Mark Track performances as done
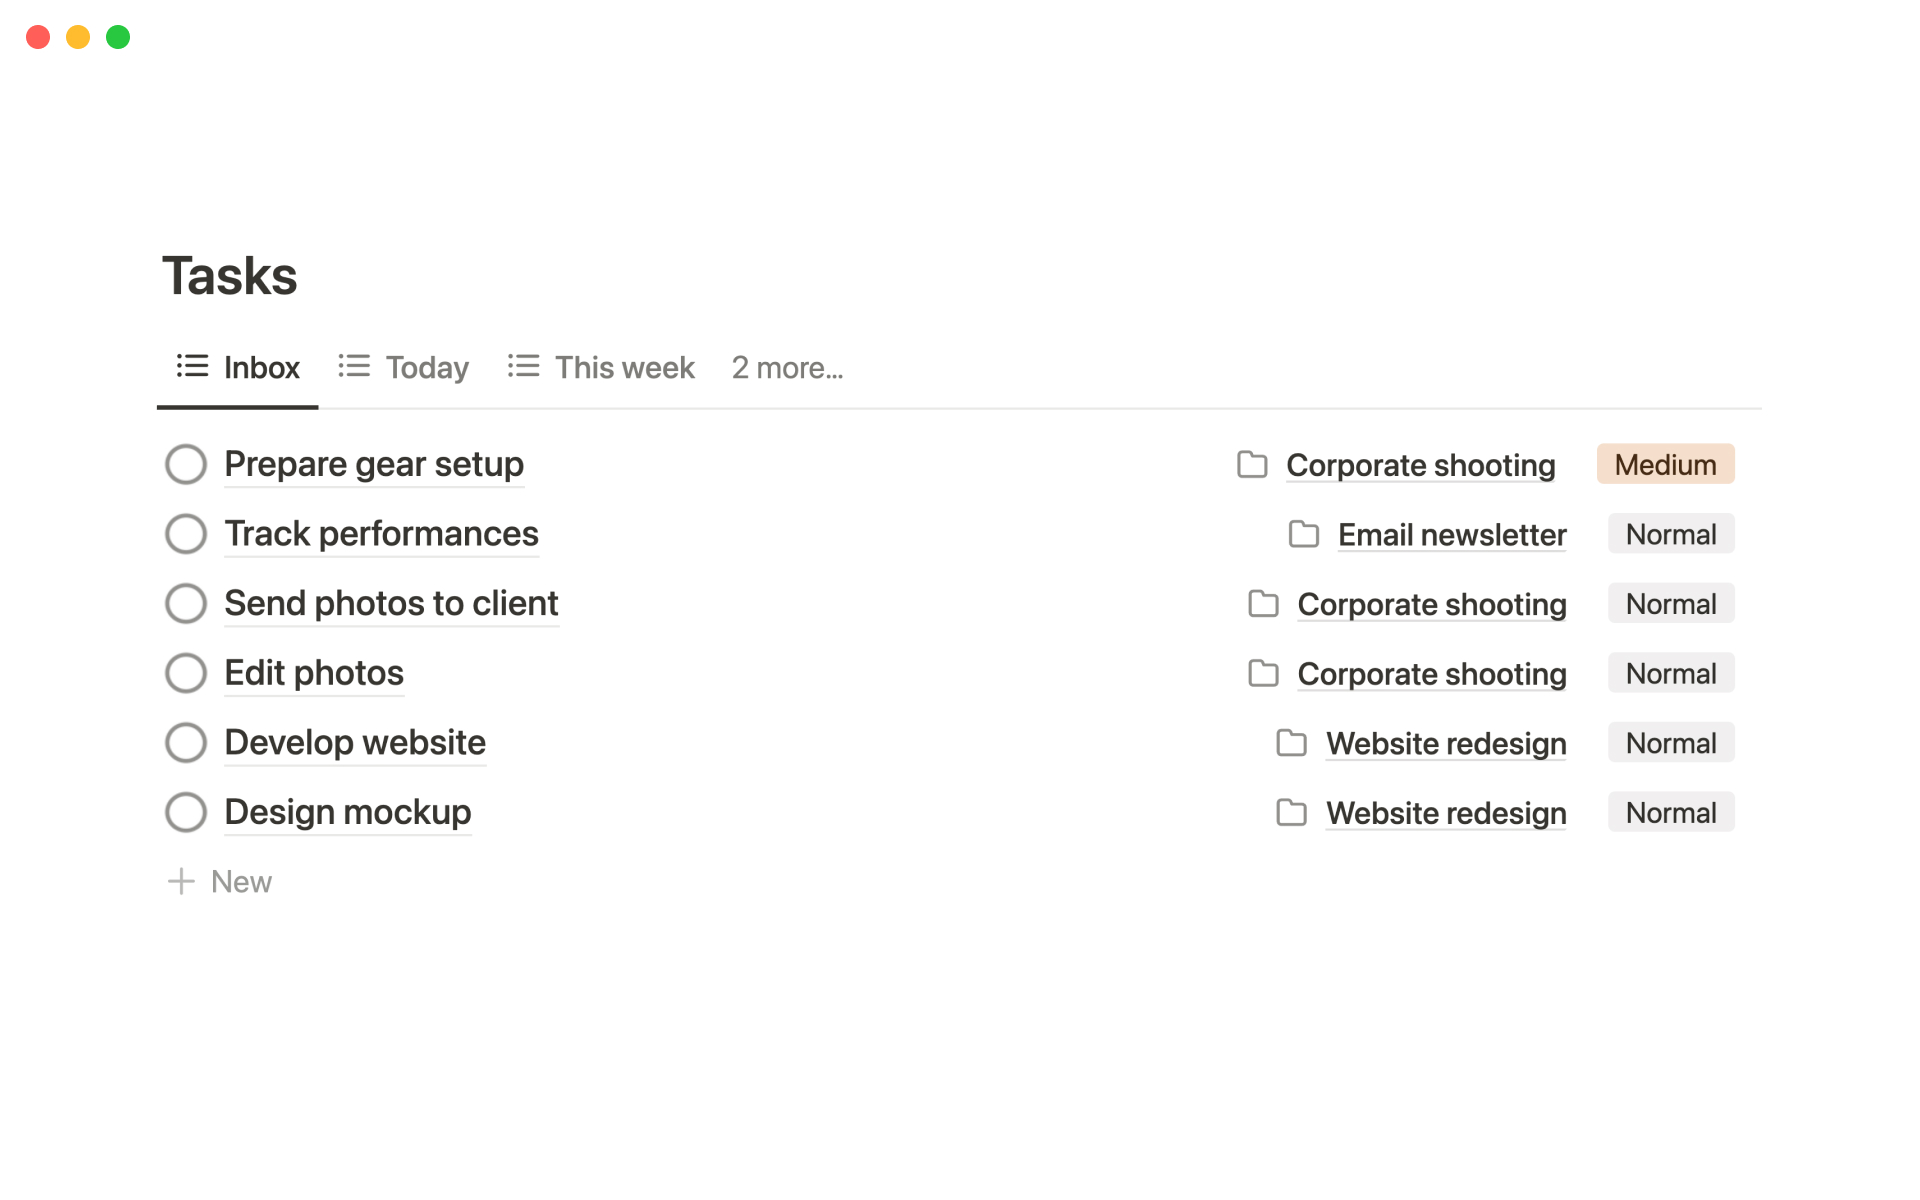The width and height of the screenshot is (1920, 1200). [186, 534]
